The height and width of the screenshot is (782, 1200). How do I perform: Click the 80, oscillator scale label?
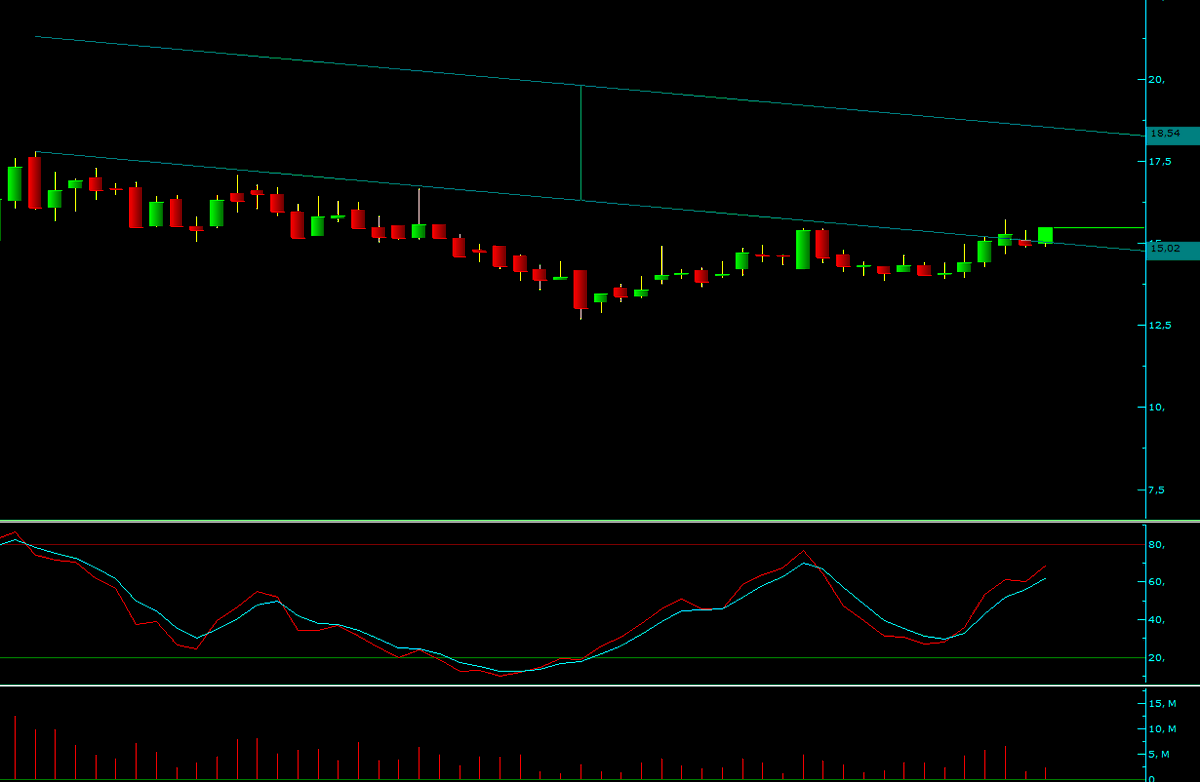(1157, 545)
